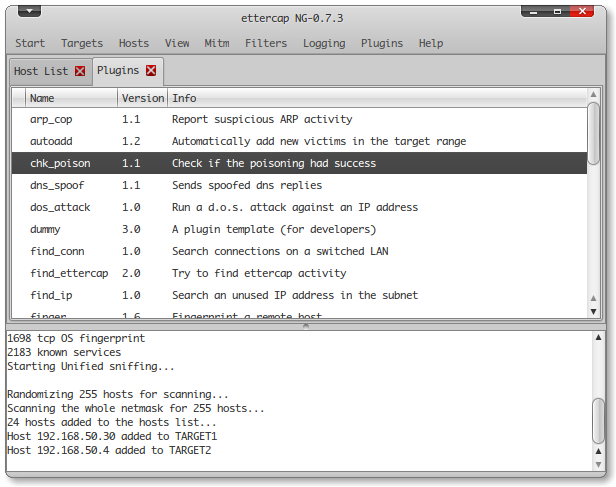The image size is (616, 487).
Task: Click plugin list scrollbar down arrow
Action: pyautogui.click(x=593, y=312)
